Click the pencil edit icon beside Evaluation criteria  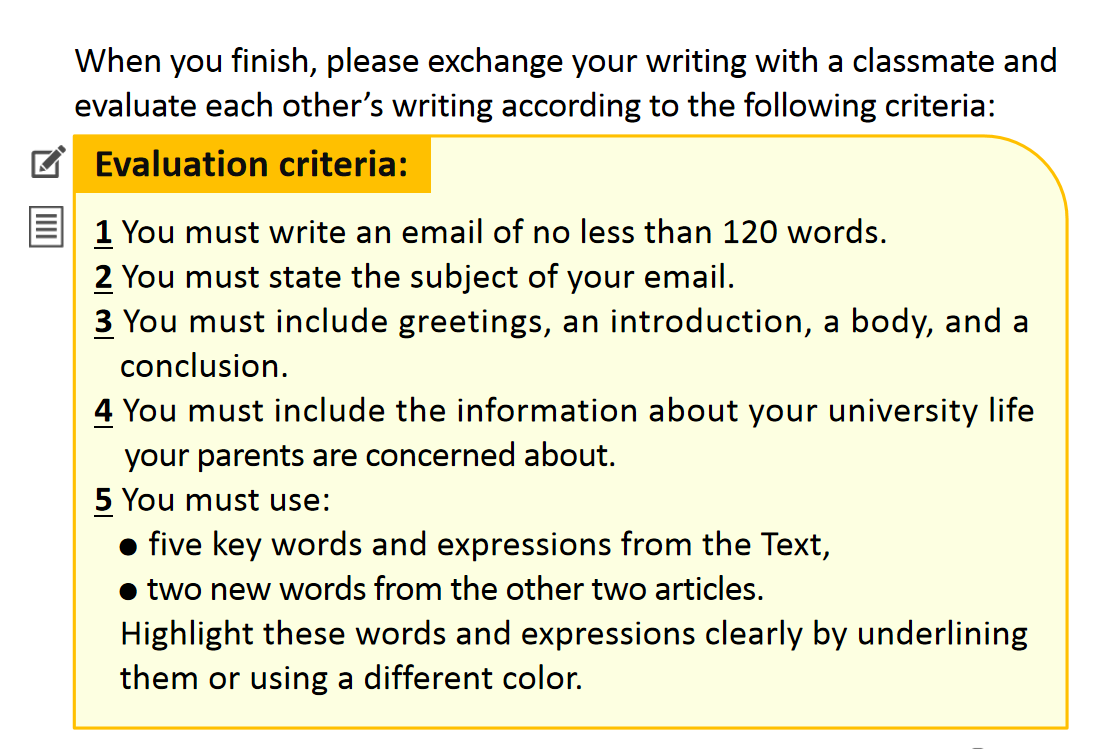48,163
